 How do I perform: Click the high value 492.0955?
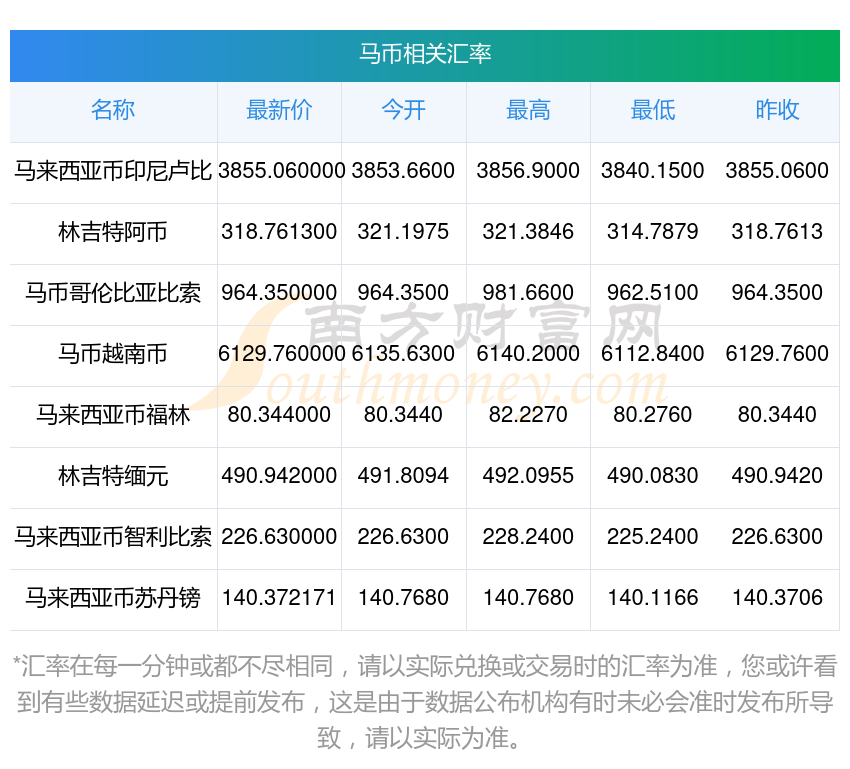(528, 476)
